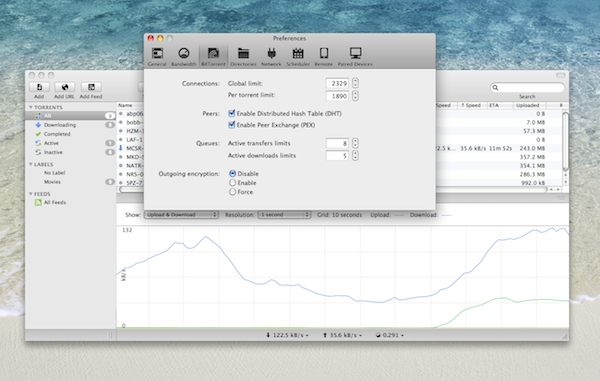
Task: Click the 11m 52s ETA value
Action: [501, 148]
